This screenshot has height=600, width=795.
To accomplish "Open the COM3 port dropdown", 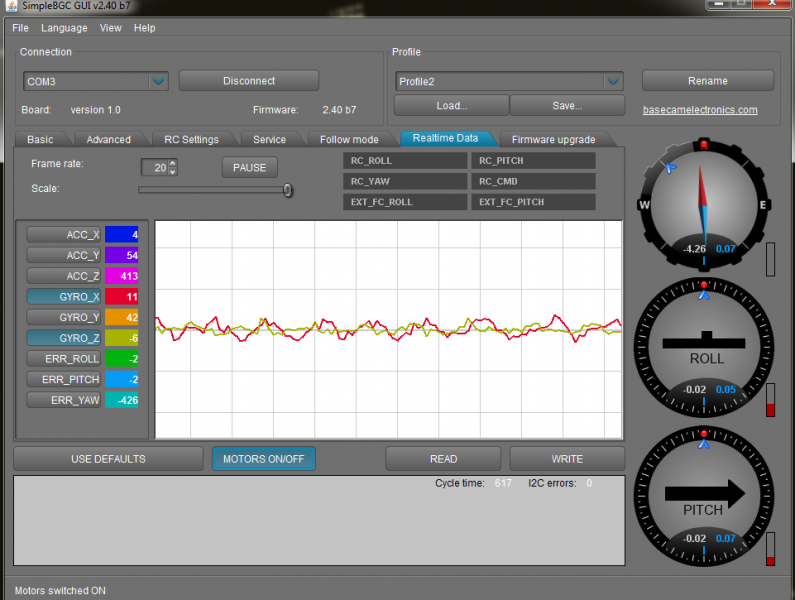I will pyautogui.click(x=157, y=81).
